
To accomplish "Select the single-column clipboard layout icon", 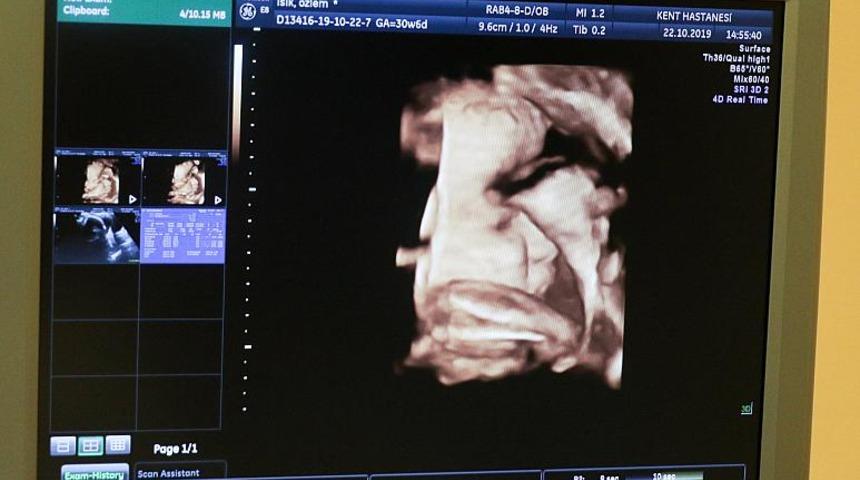I will coord(63,446).
